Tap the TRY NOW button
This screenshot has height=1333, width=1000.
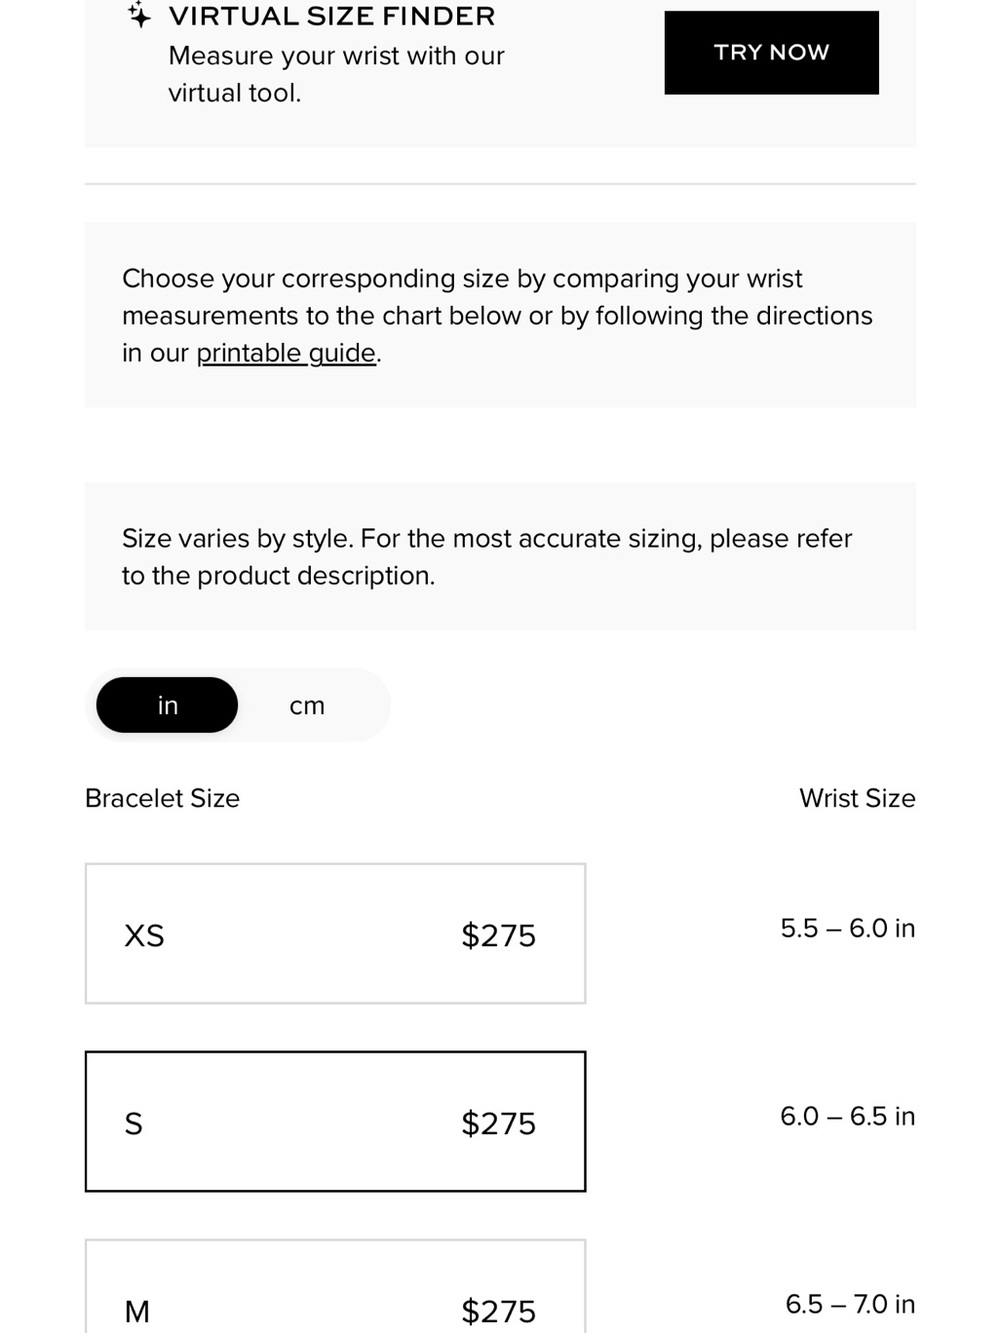pyautogui.click(x=771, y=53)
